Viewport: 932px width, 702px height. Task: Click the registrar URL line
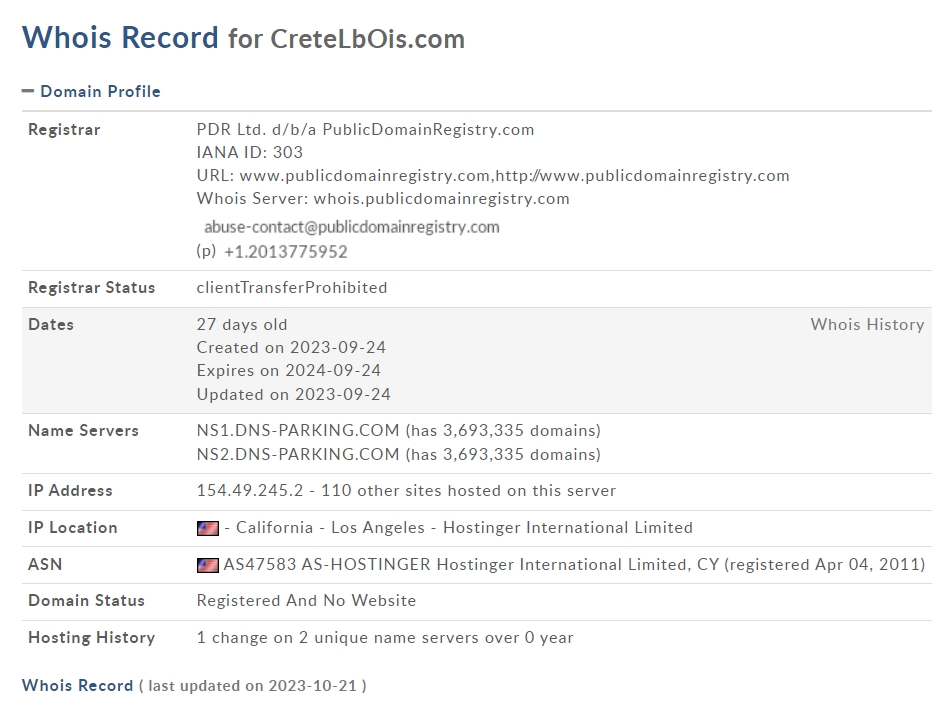[x=493, y=176]
